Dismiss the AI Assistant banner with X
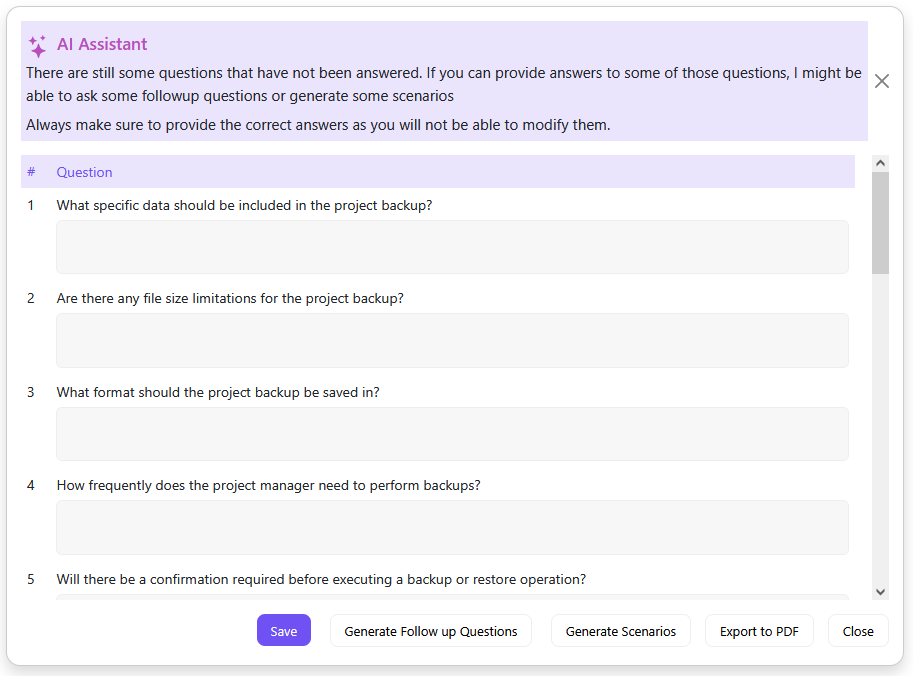913x676 pixels. [x=881, y=81]
